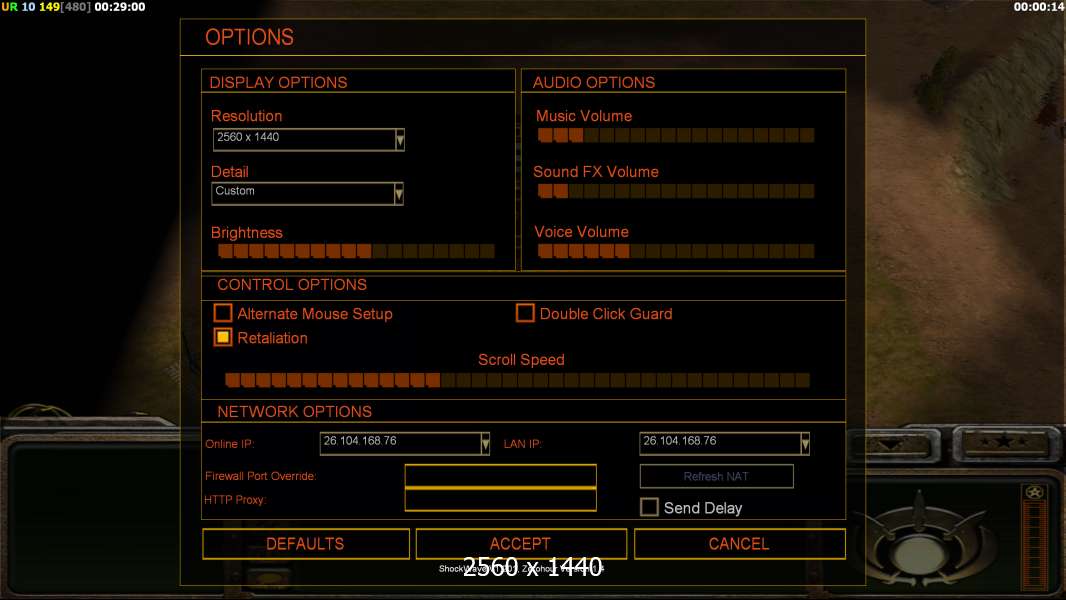This screenshot has height=600, width=1066.
Task: Uncheck the Retaliation checkbox
Action: [222, 337]
